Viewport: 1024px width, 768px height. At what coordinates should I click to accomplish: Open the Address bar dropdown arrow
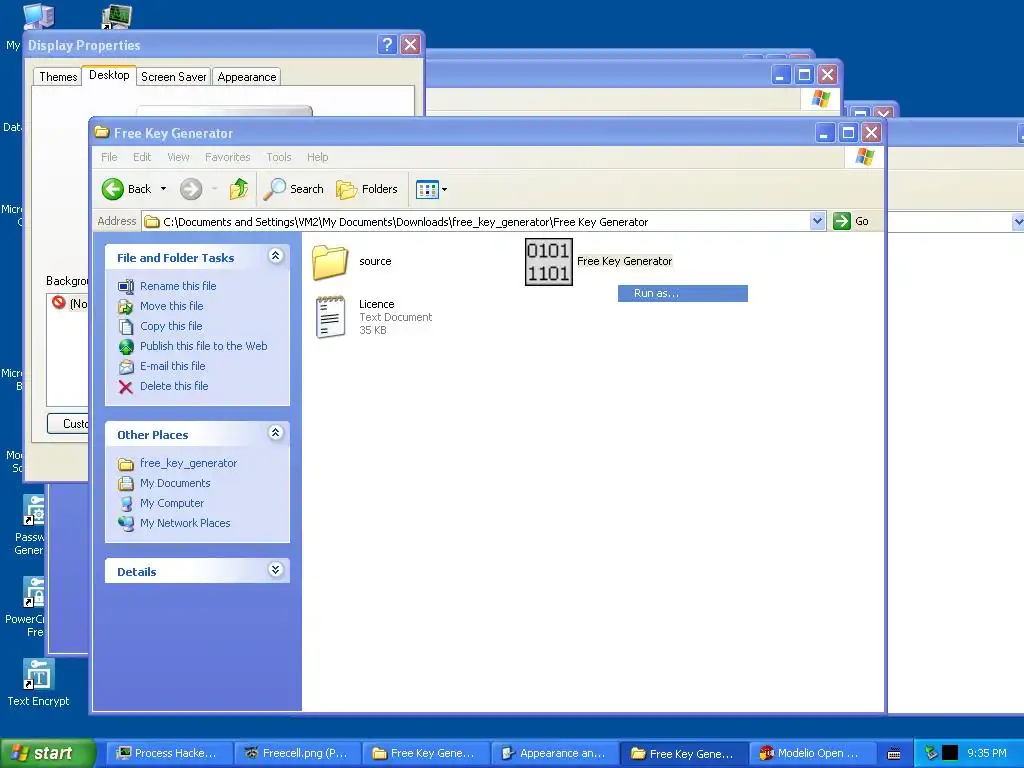(x=818, y=221)
